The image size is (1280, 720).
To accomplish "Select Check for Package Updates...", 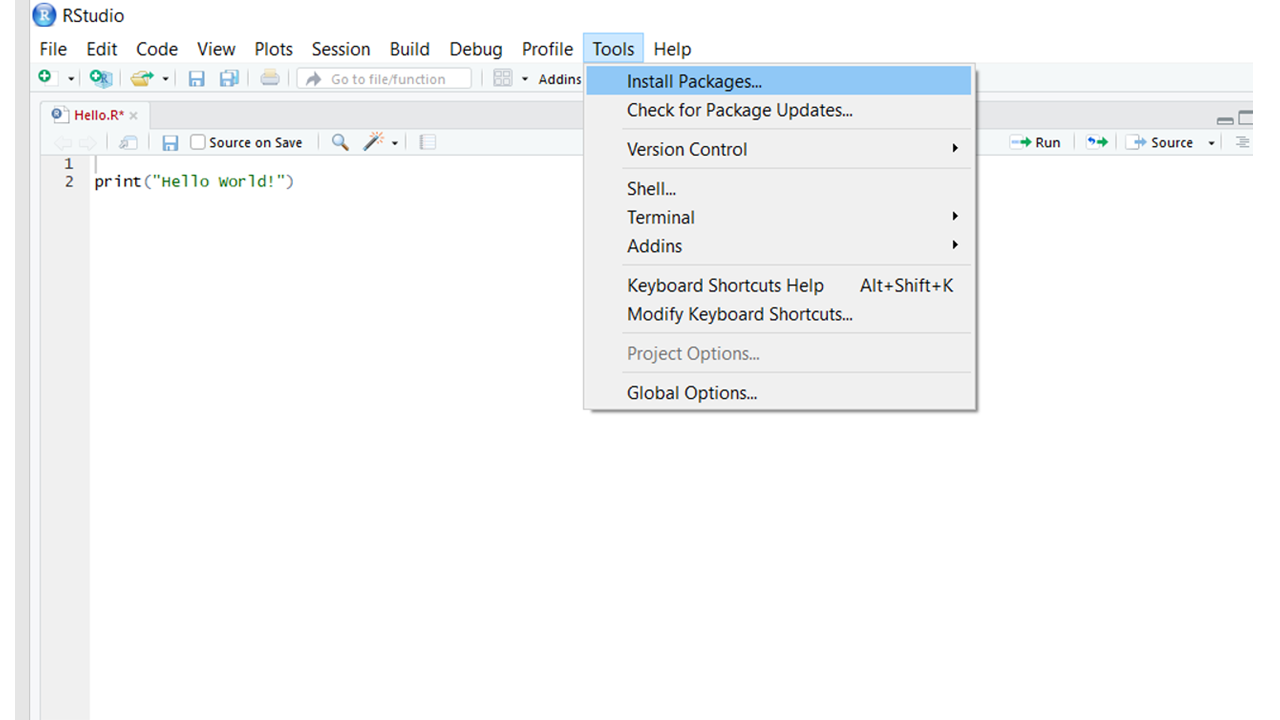I will click(779, 110).
